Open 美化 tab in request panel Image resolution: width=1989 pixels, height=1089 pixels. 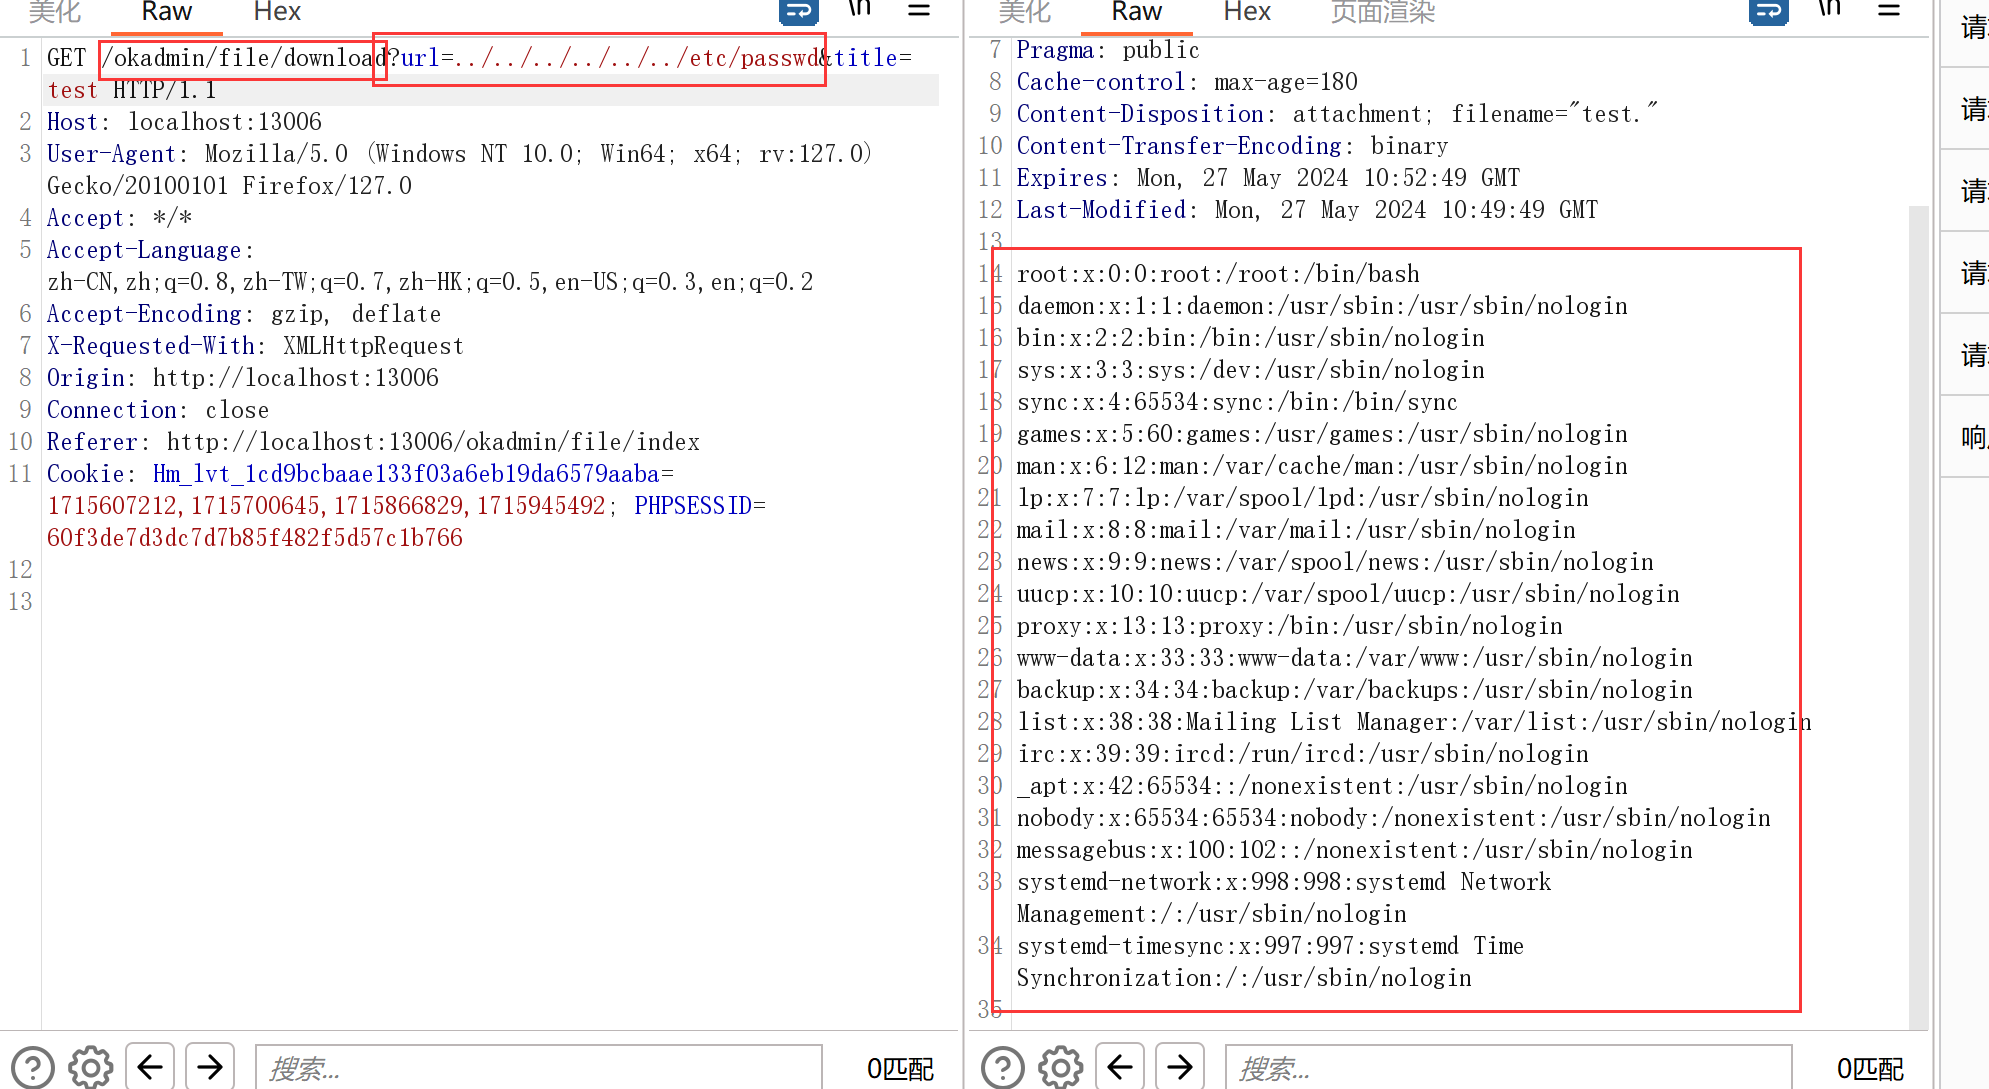click(55, 12)
